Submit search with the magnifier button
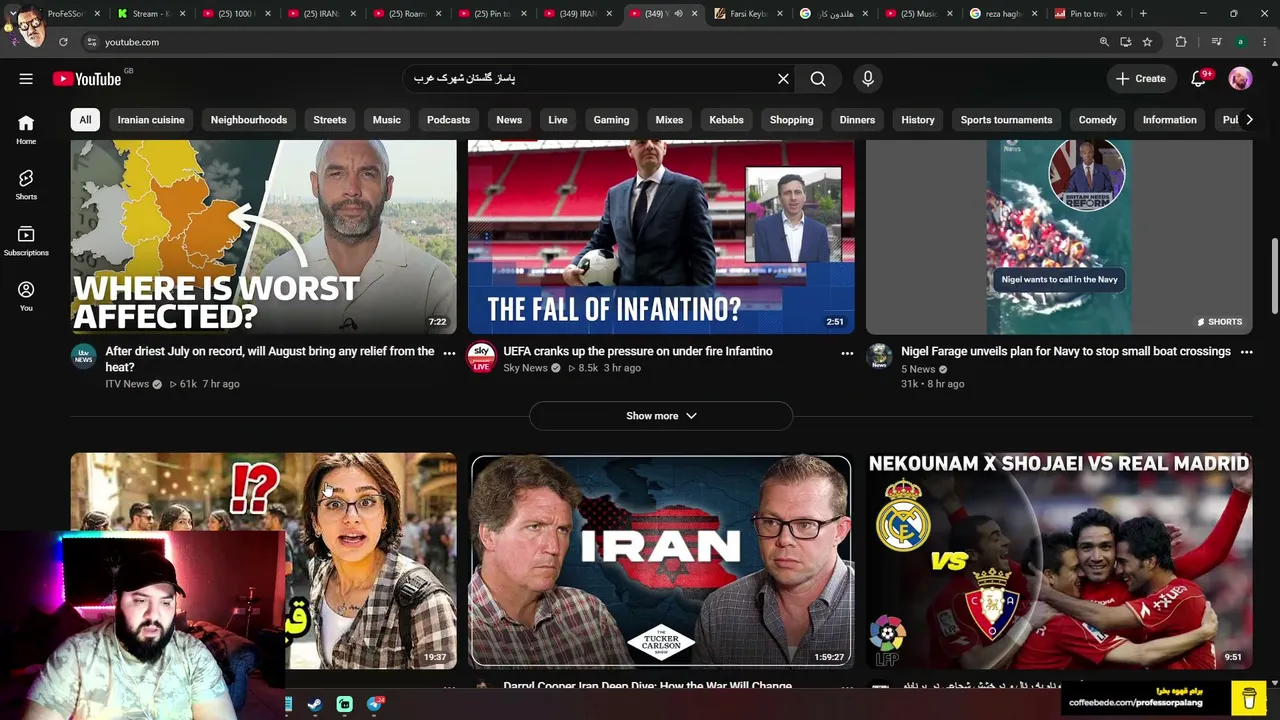The width and height of the screenshot is (1280, 720). (818, 79)
